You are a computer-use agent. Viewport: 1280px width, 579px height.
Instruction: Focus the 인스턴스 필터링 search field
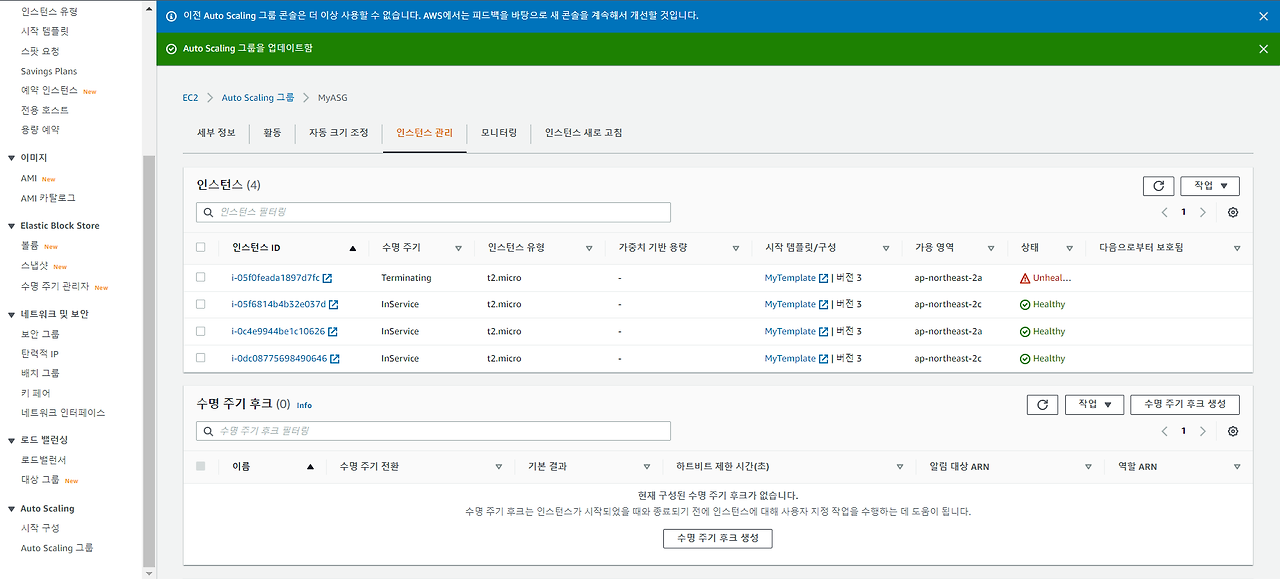433,212
